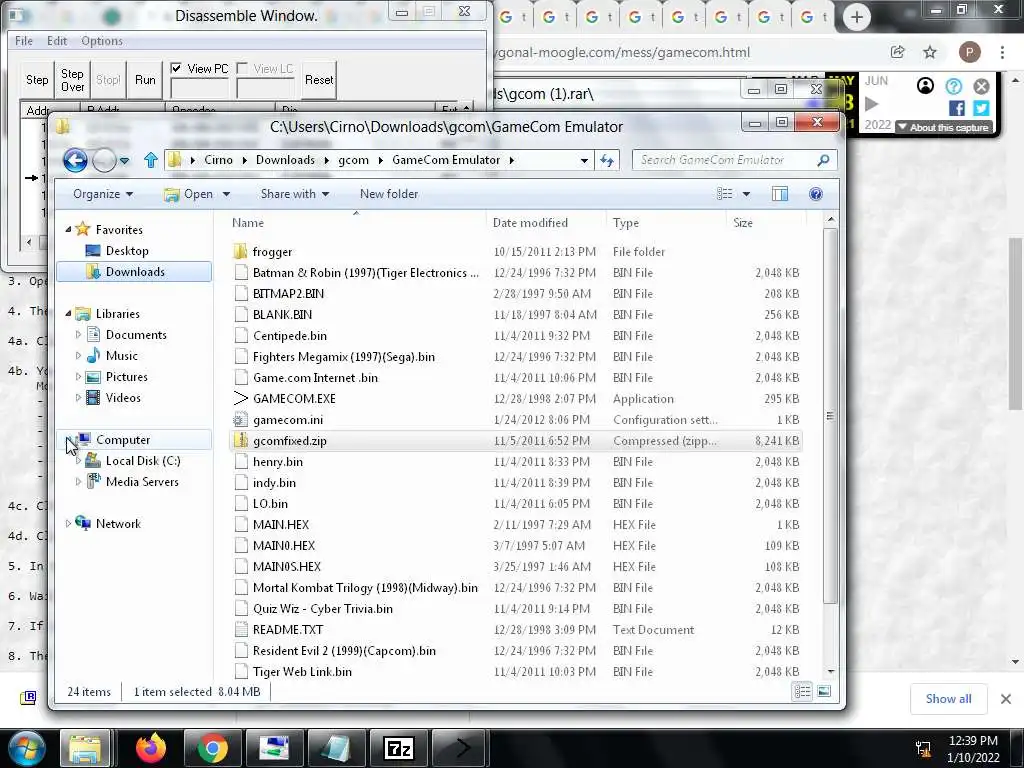
Task: Open a new Chrome tab
Action: (857, 18)
